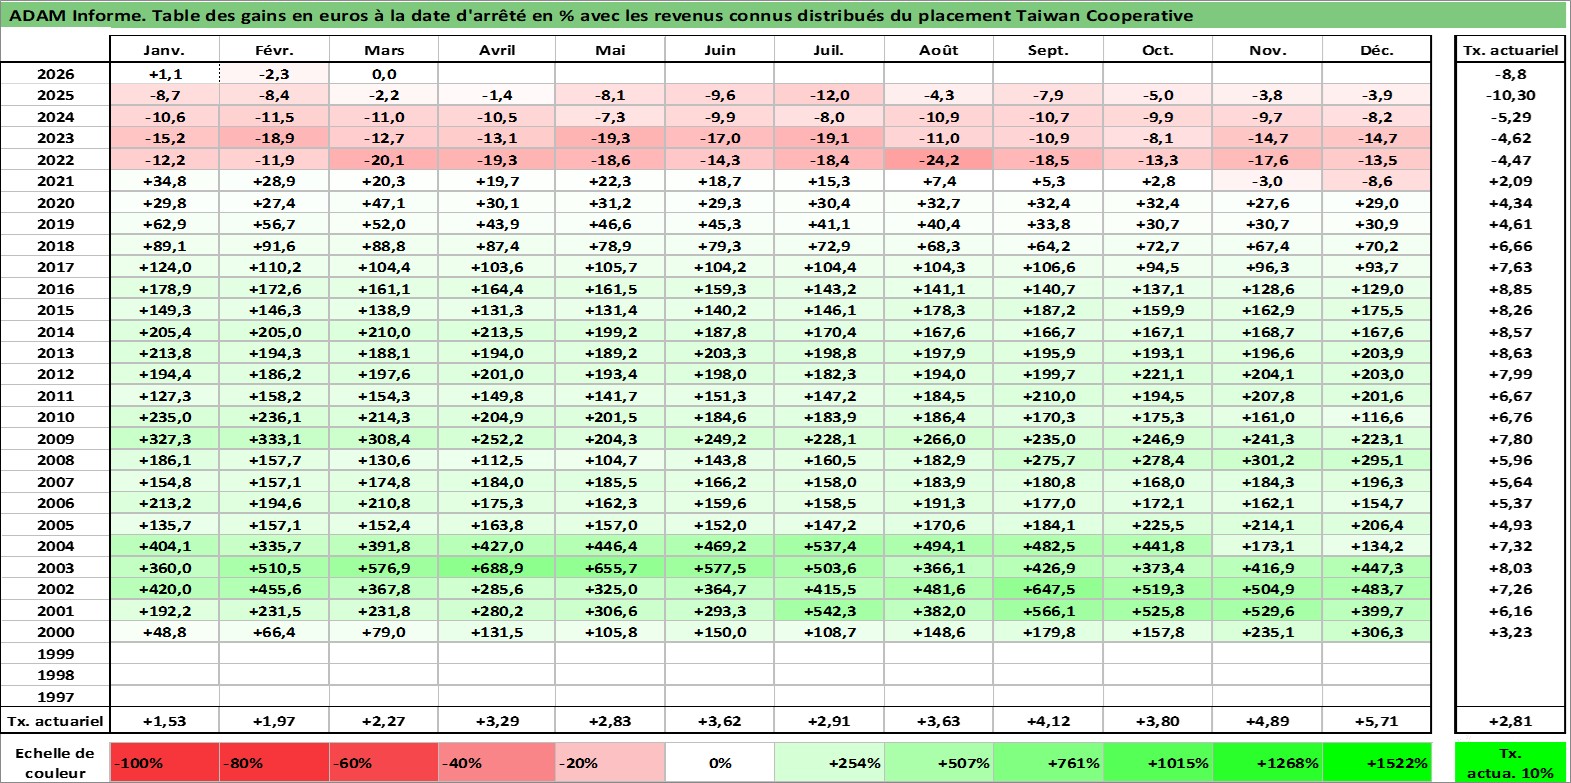Click the 2008 Nov. cell '+301,2'
Image resolution: width=1571 pixels, height=783 pixels.
click(1267, 460)
